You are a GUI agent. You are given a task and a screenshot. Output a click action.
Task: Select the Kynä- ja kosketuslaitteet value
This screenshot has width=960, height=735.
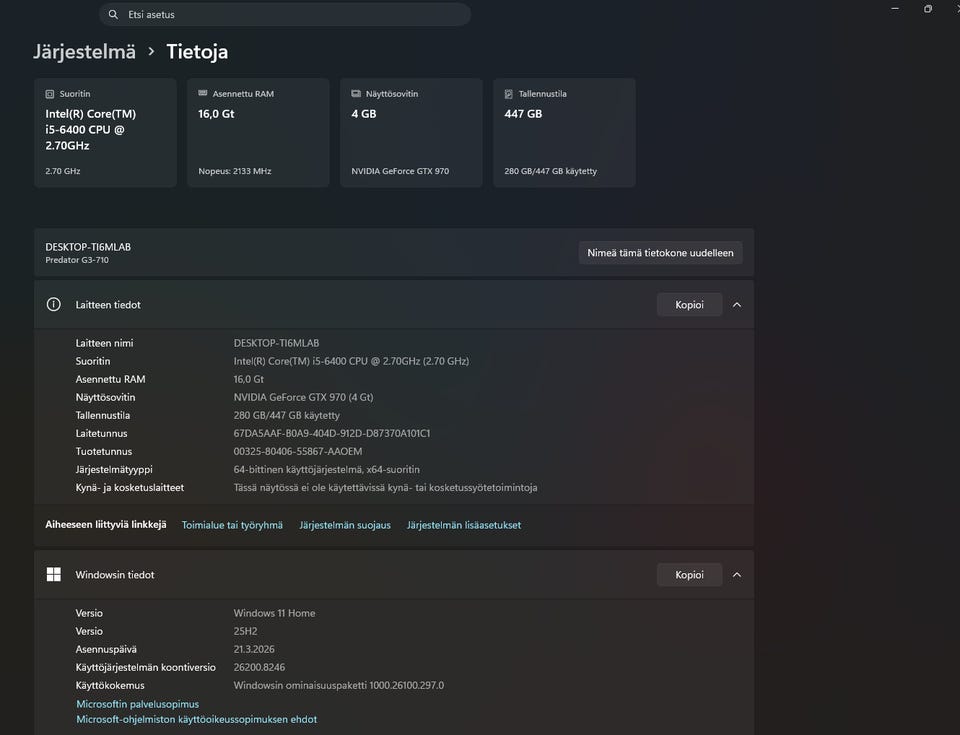pyautogui.click(x=385, y=488)
